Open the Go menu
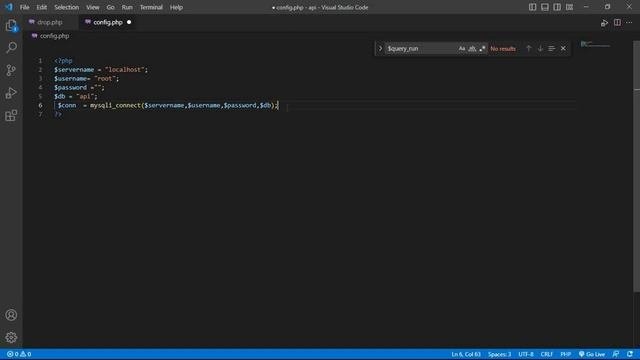Viewport: 640px width, 360px height. point(110,7)
